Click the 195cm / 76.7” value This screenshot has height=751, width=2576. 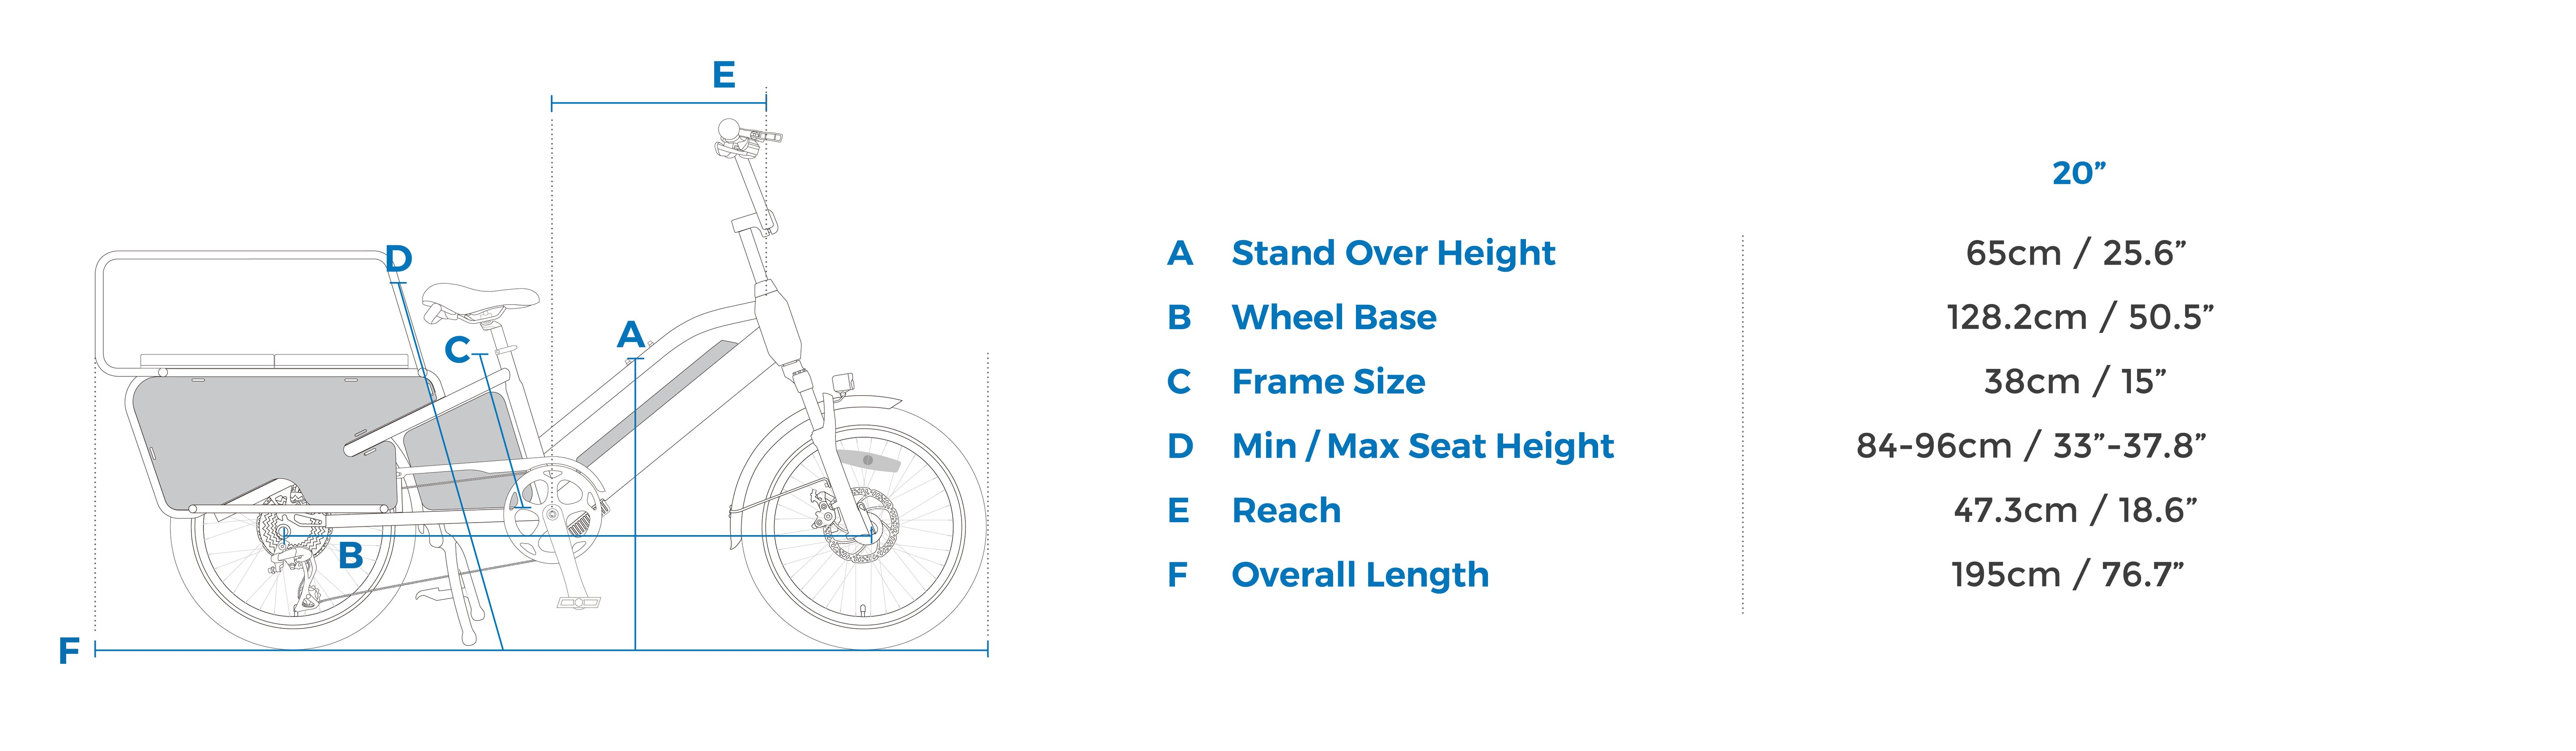coord(2067,575)
